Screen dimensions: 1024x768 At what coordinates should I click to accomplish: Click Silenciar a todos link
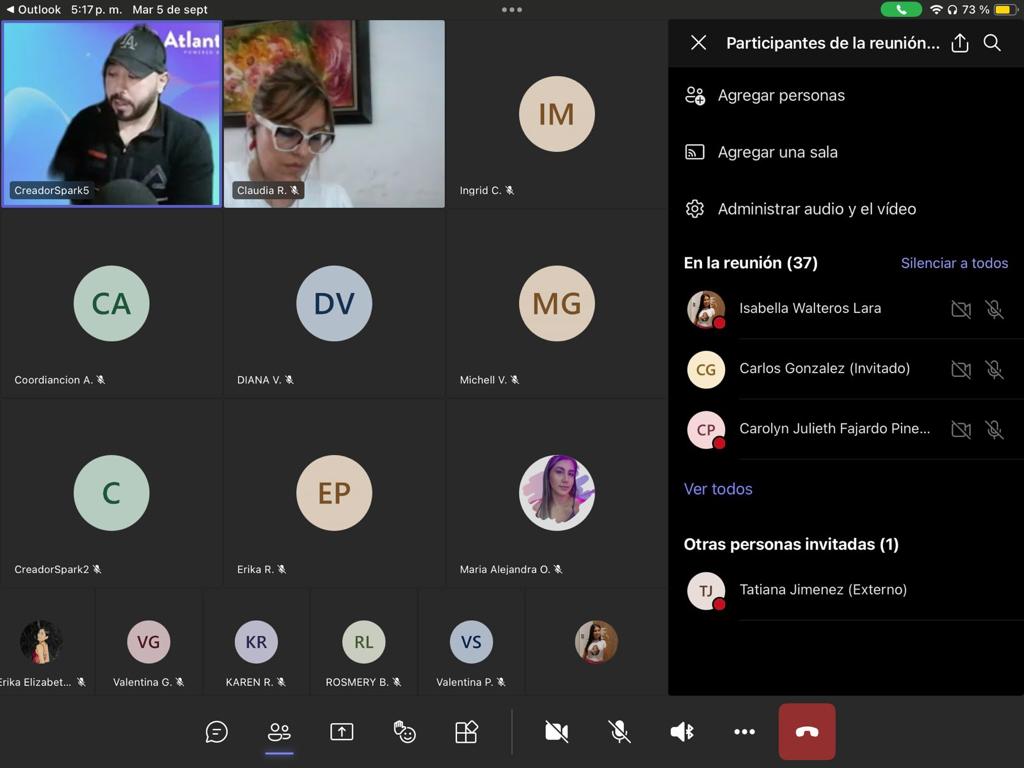pos(954,263)
